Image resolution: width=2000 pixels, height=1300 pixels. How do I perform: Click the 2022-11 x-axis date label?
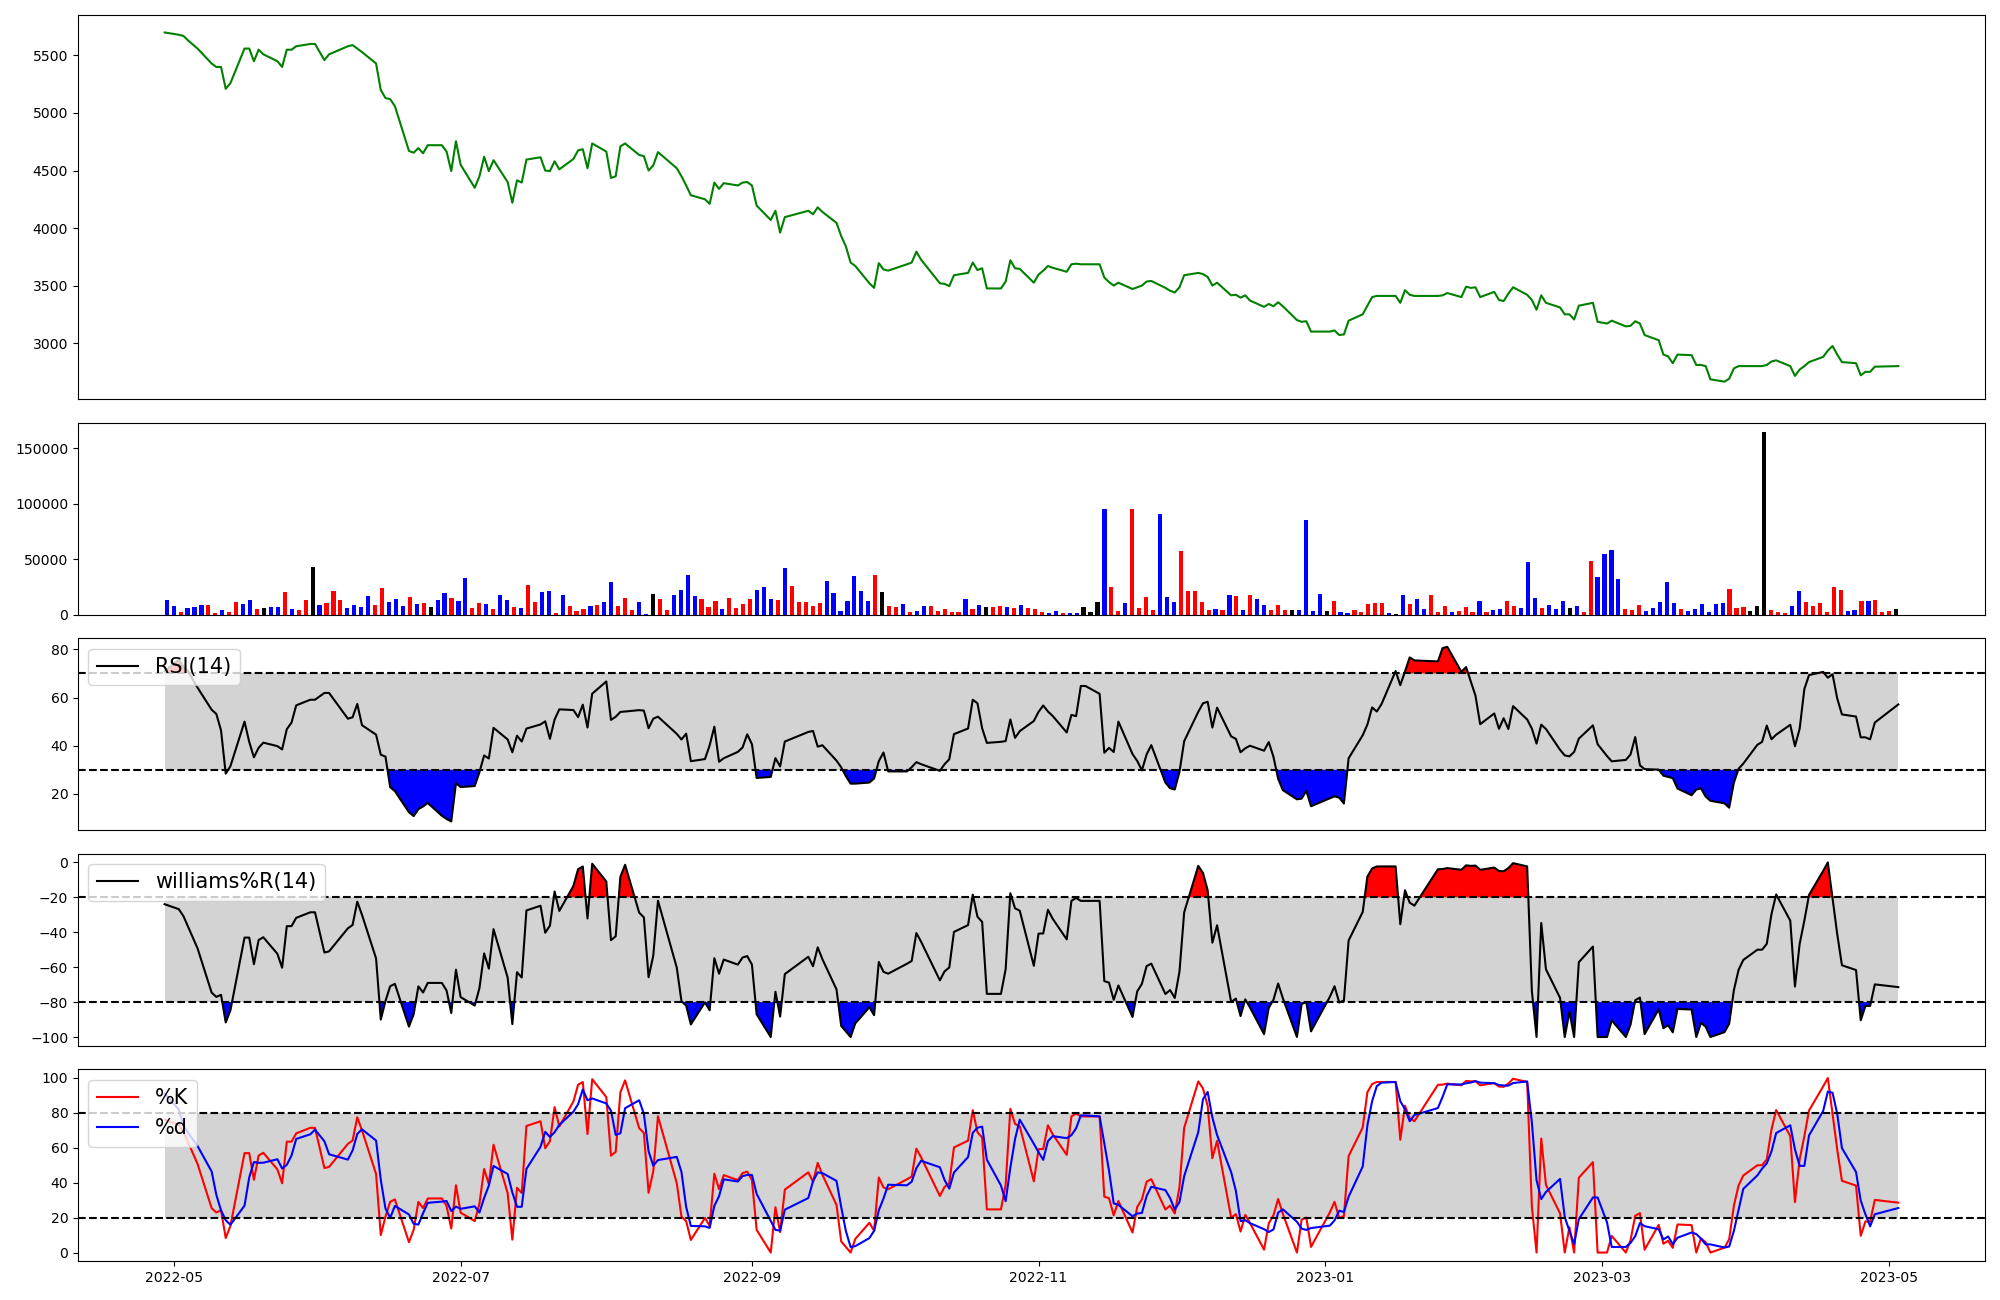(x=1039, y=1277)
